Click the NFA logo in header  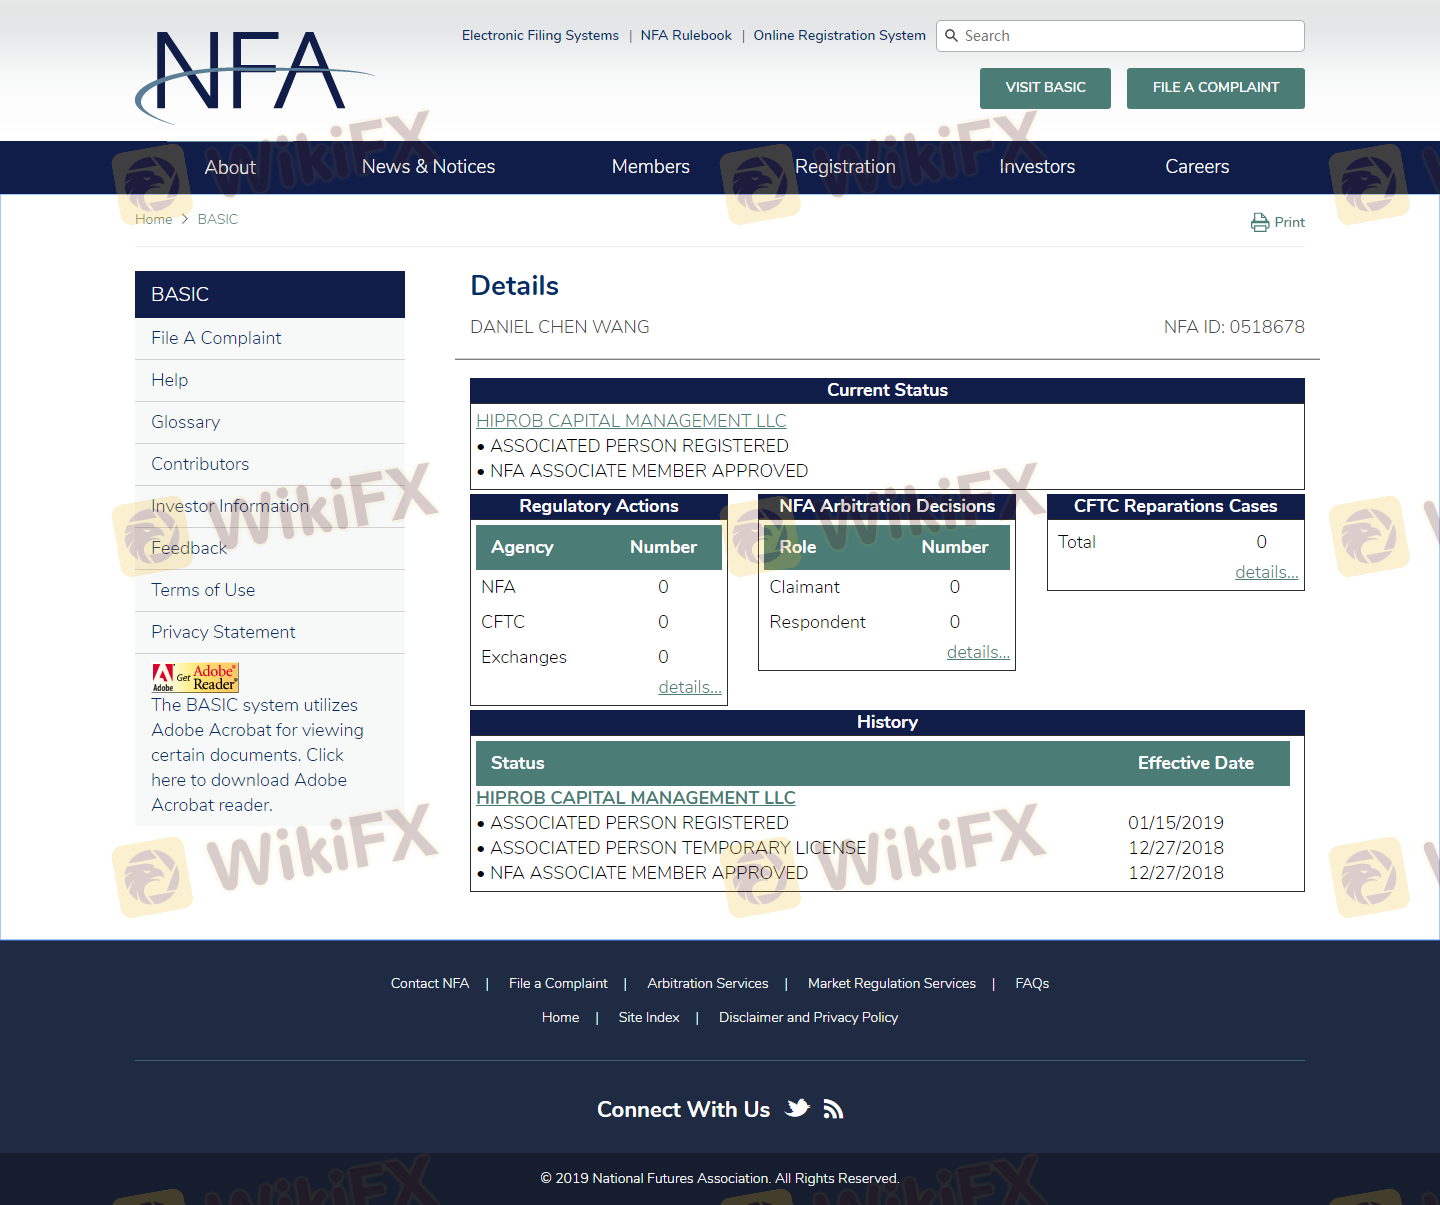[250, 72]
